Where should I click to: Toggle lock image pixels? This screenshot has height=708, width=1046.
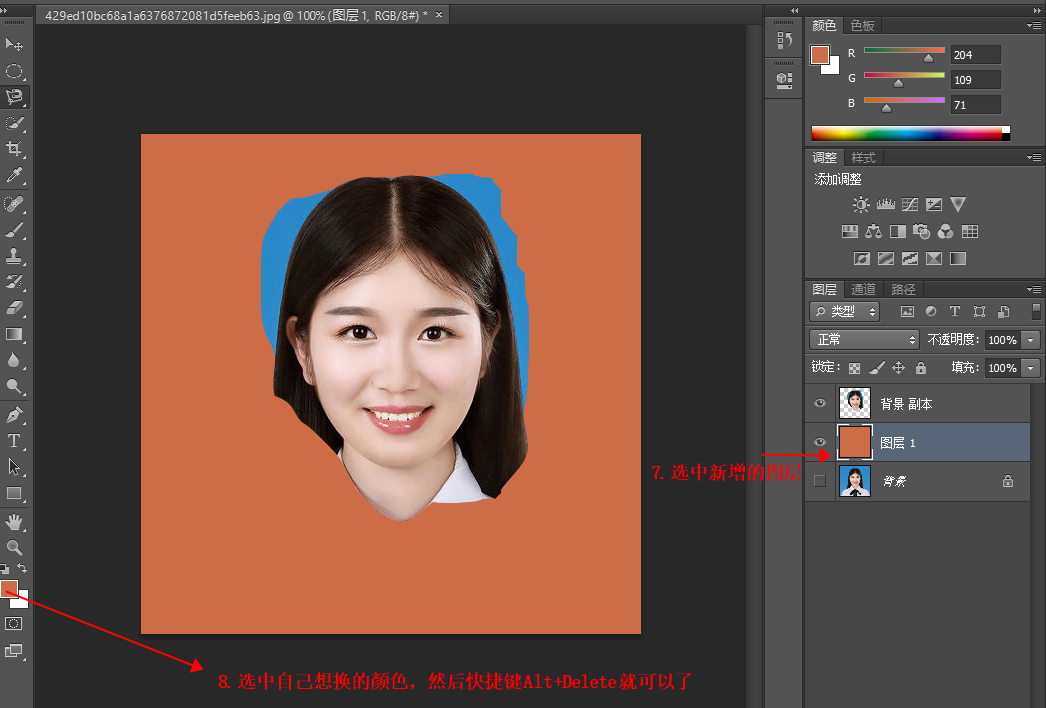point(877,368)
